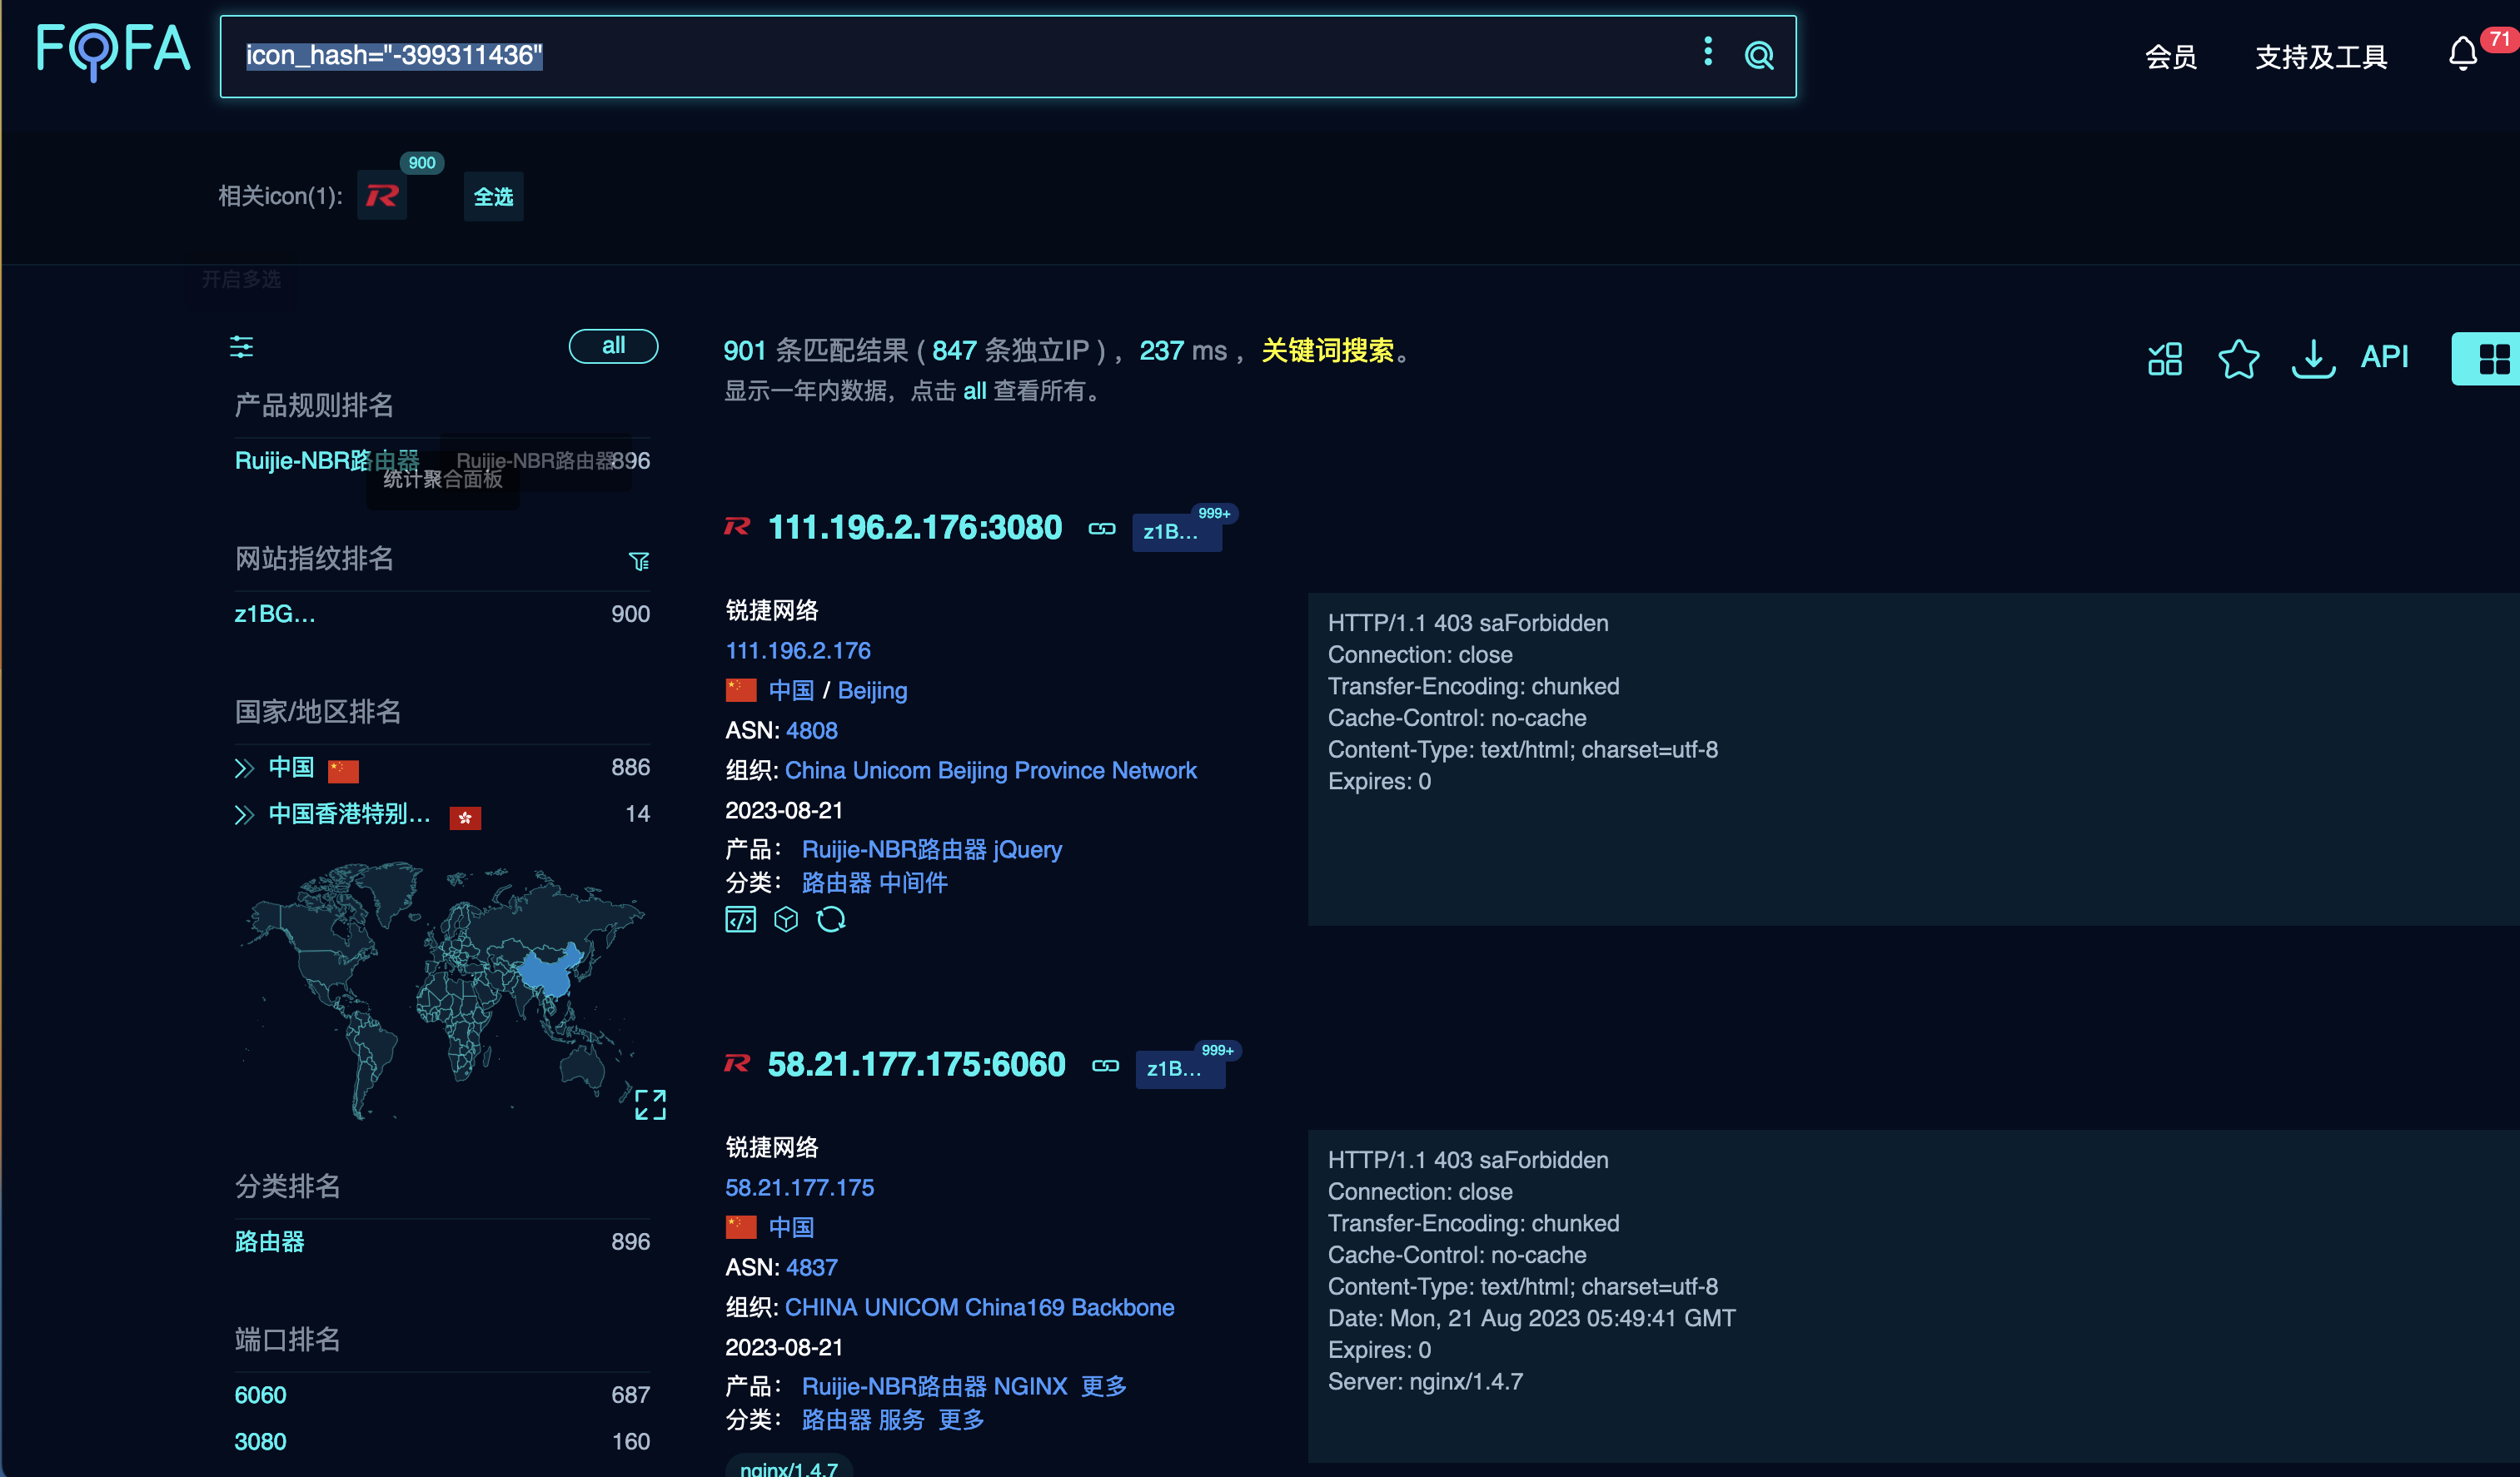This screenshot has width=2520, height=1477.
Task: Click the FOFA logo
Action: (113, 50)
